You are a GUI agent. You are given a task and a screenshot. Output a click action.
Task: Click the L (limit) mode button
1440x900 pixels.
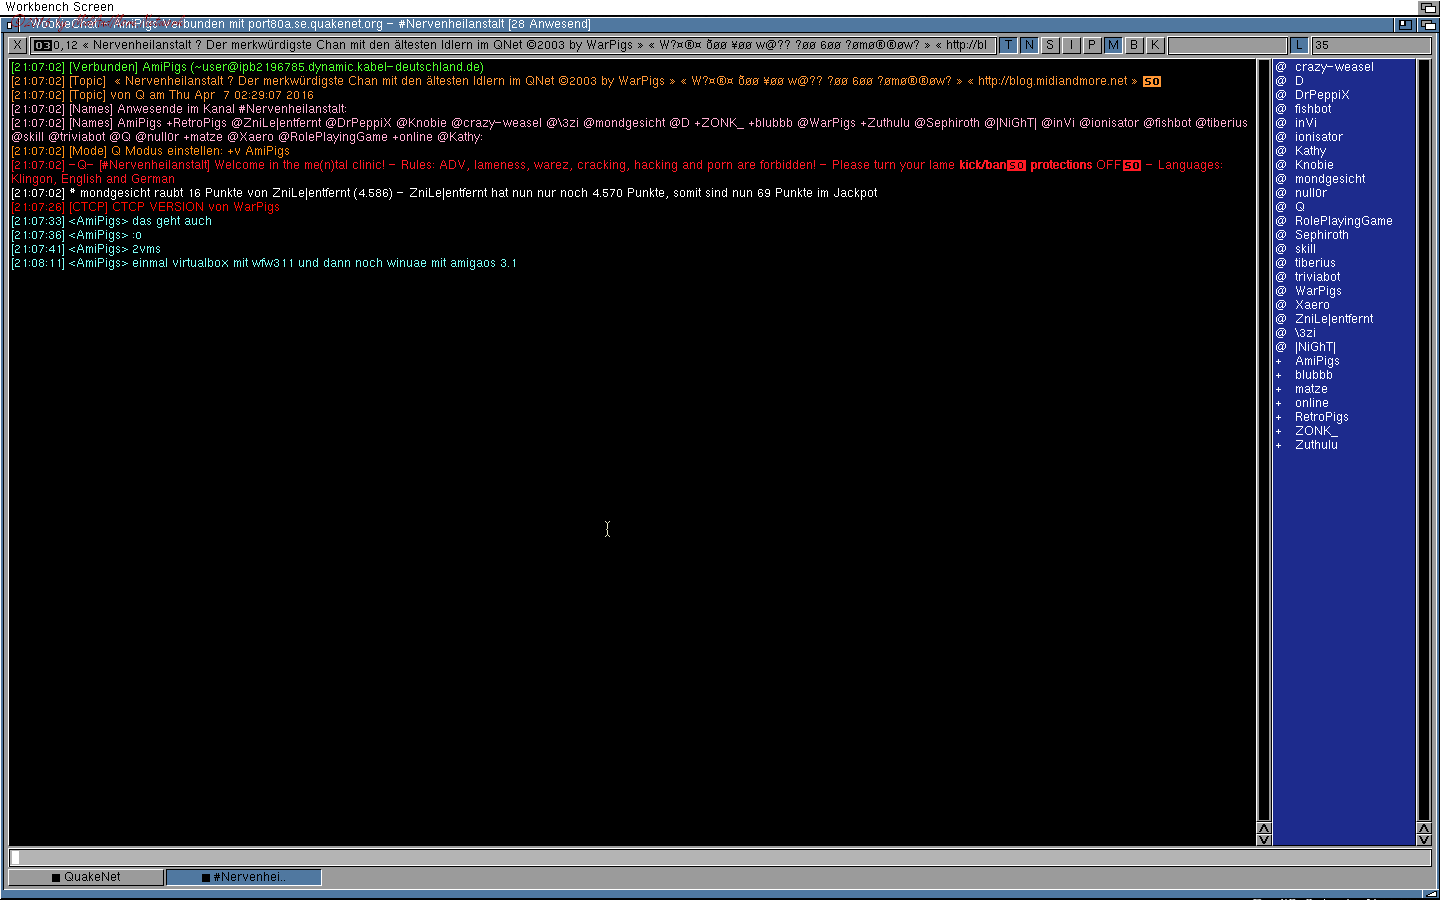[x=1299, y=45]
